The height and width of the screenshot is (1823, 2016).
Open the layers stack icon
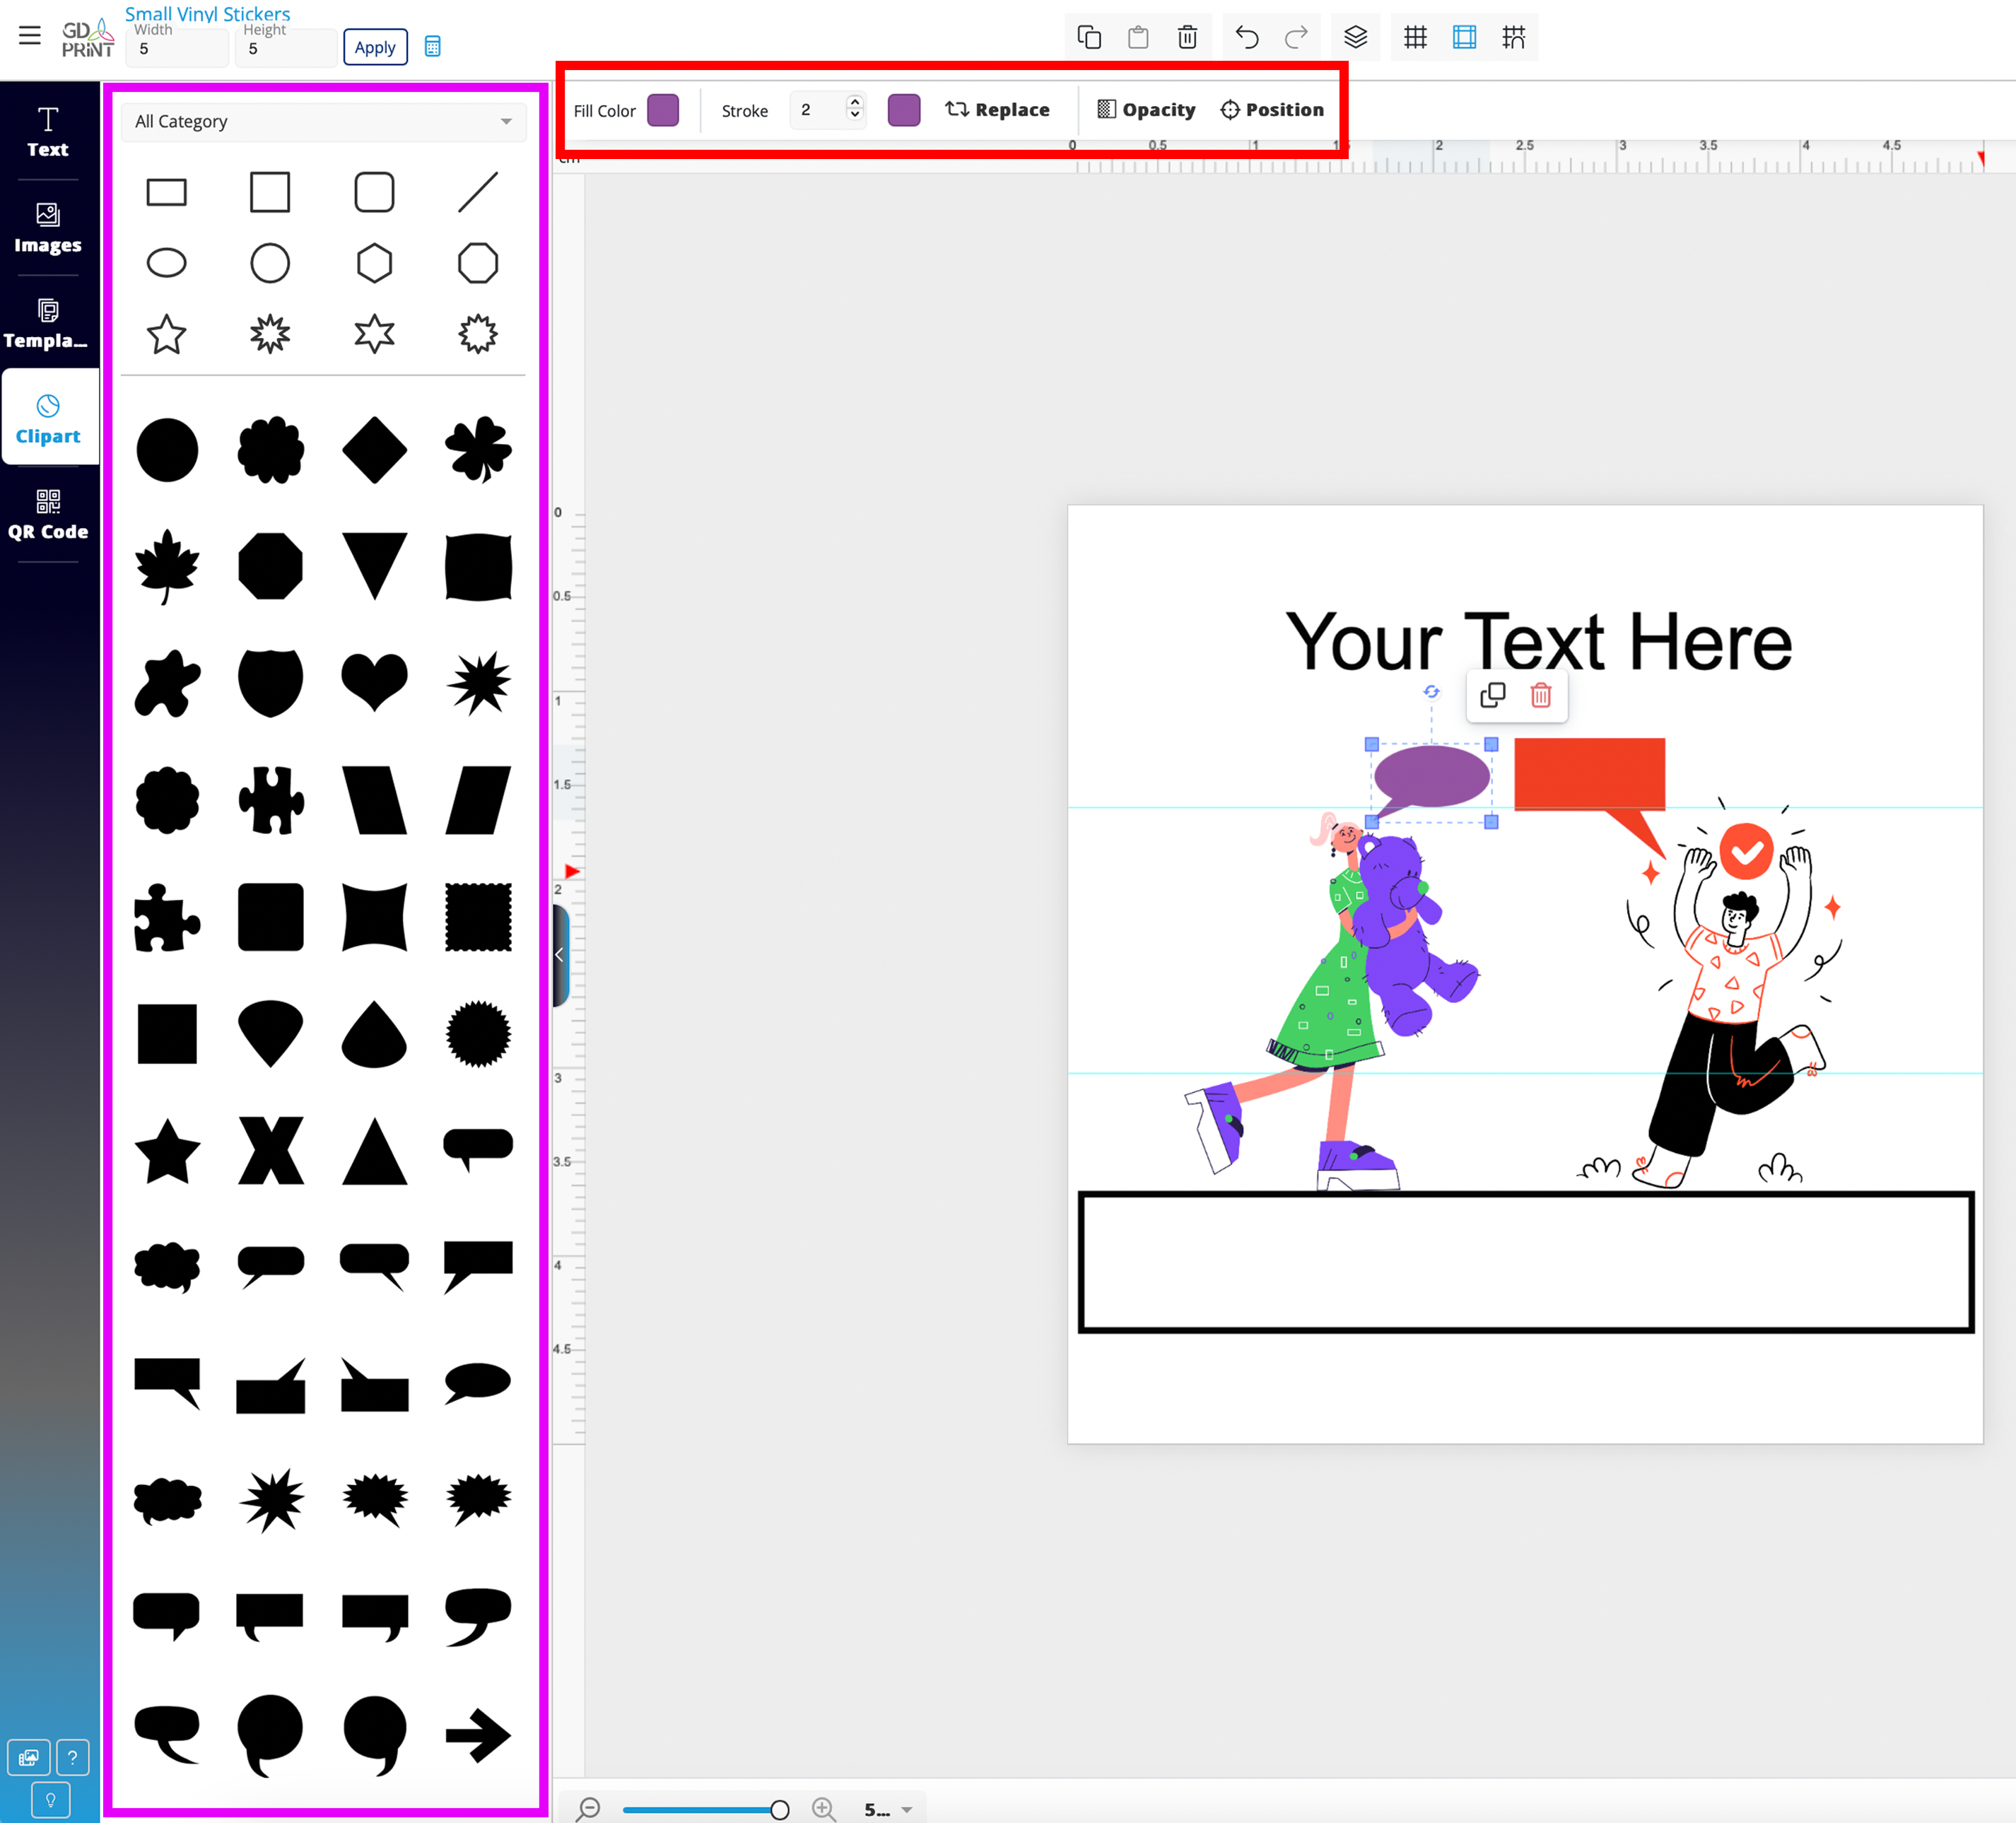tap(1355, 38)
